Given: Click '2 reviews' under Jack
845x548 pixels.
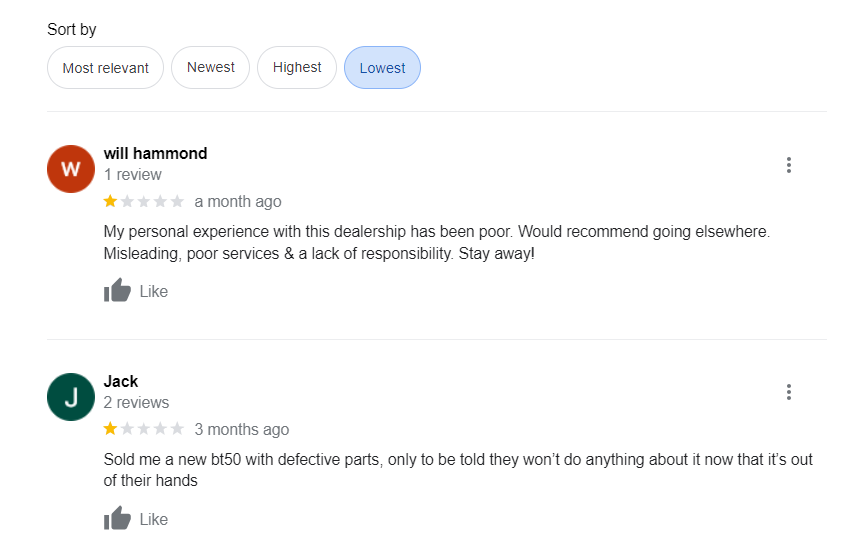Looking at the screenshot, I should pos(136,403).
